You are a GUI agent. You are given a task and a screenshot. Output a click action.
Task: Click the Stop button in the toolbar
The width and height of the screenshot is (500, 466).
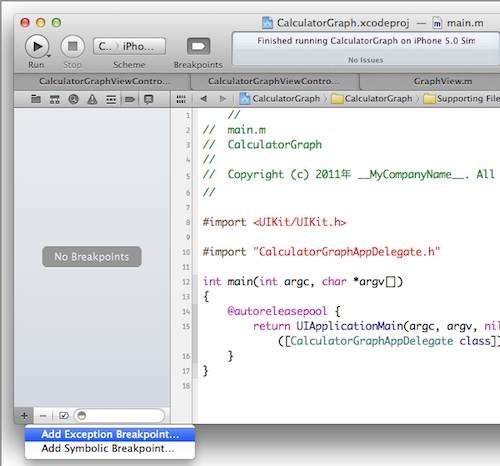(x=73, y=46)
